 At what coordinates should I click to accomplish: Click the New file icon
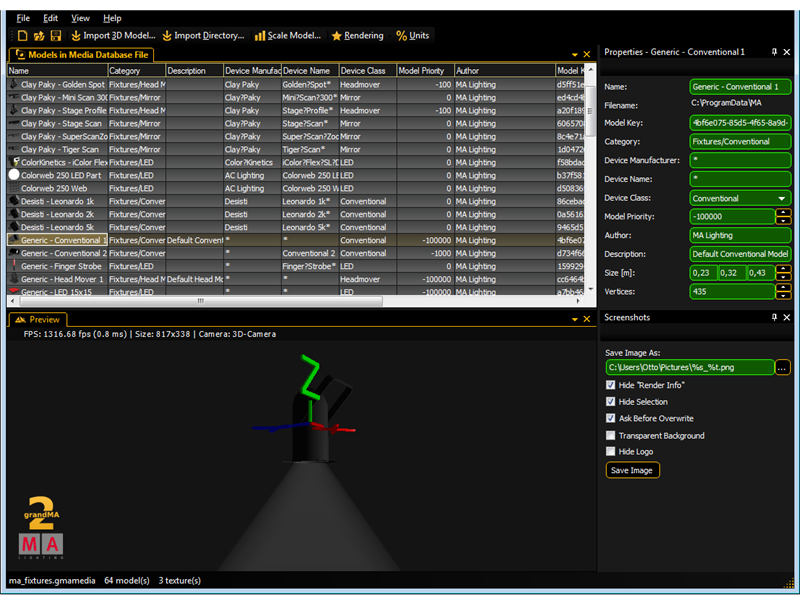22,36
